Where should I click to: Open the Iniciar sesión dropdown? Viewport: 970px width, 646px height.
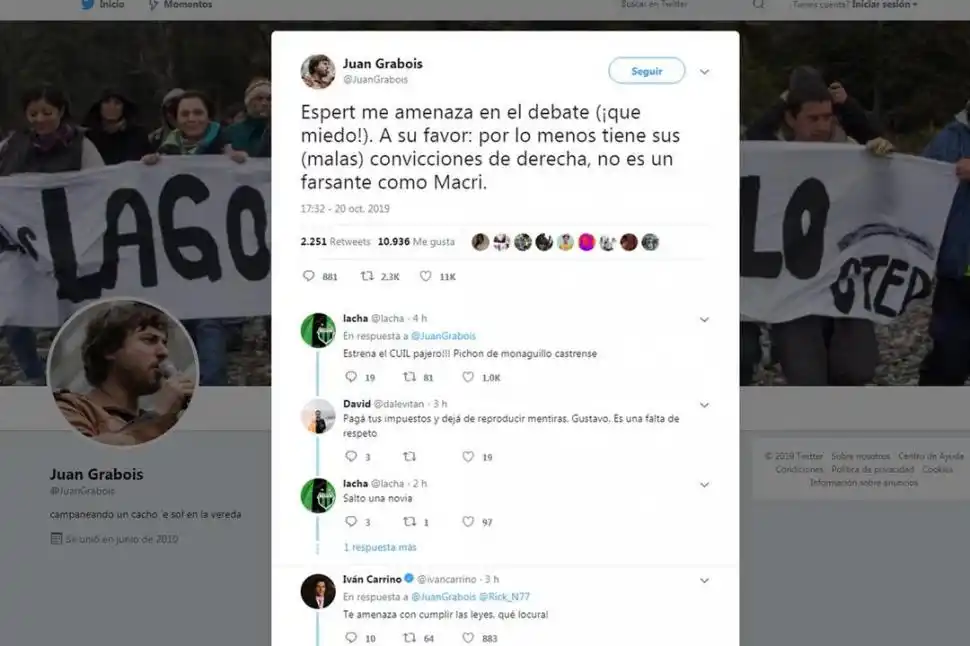pyautogui.click(x=885, y=4)
